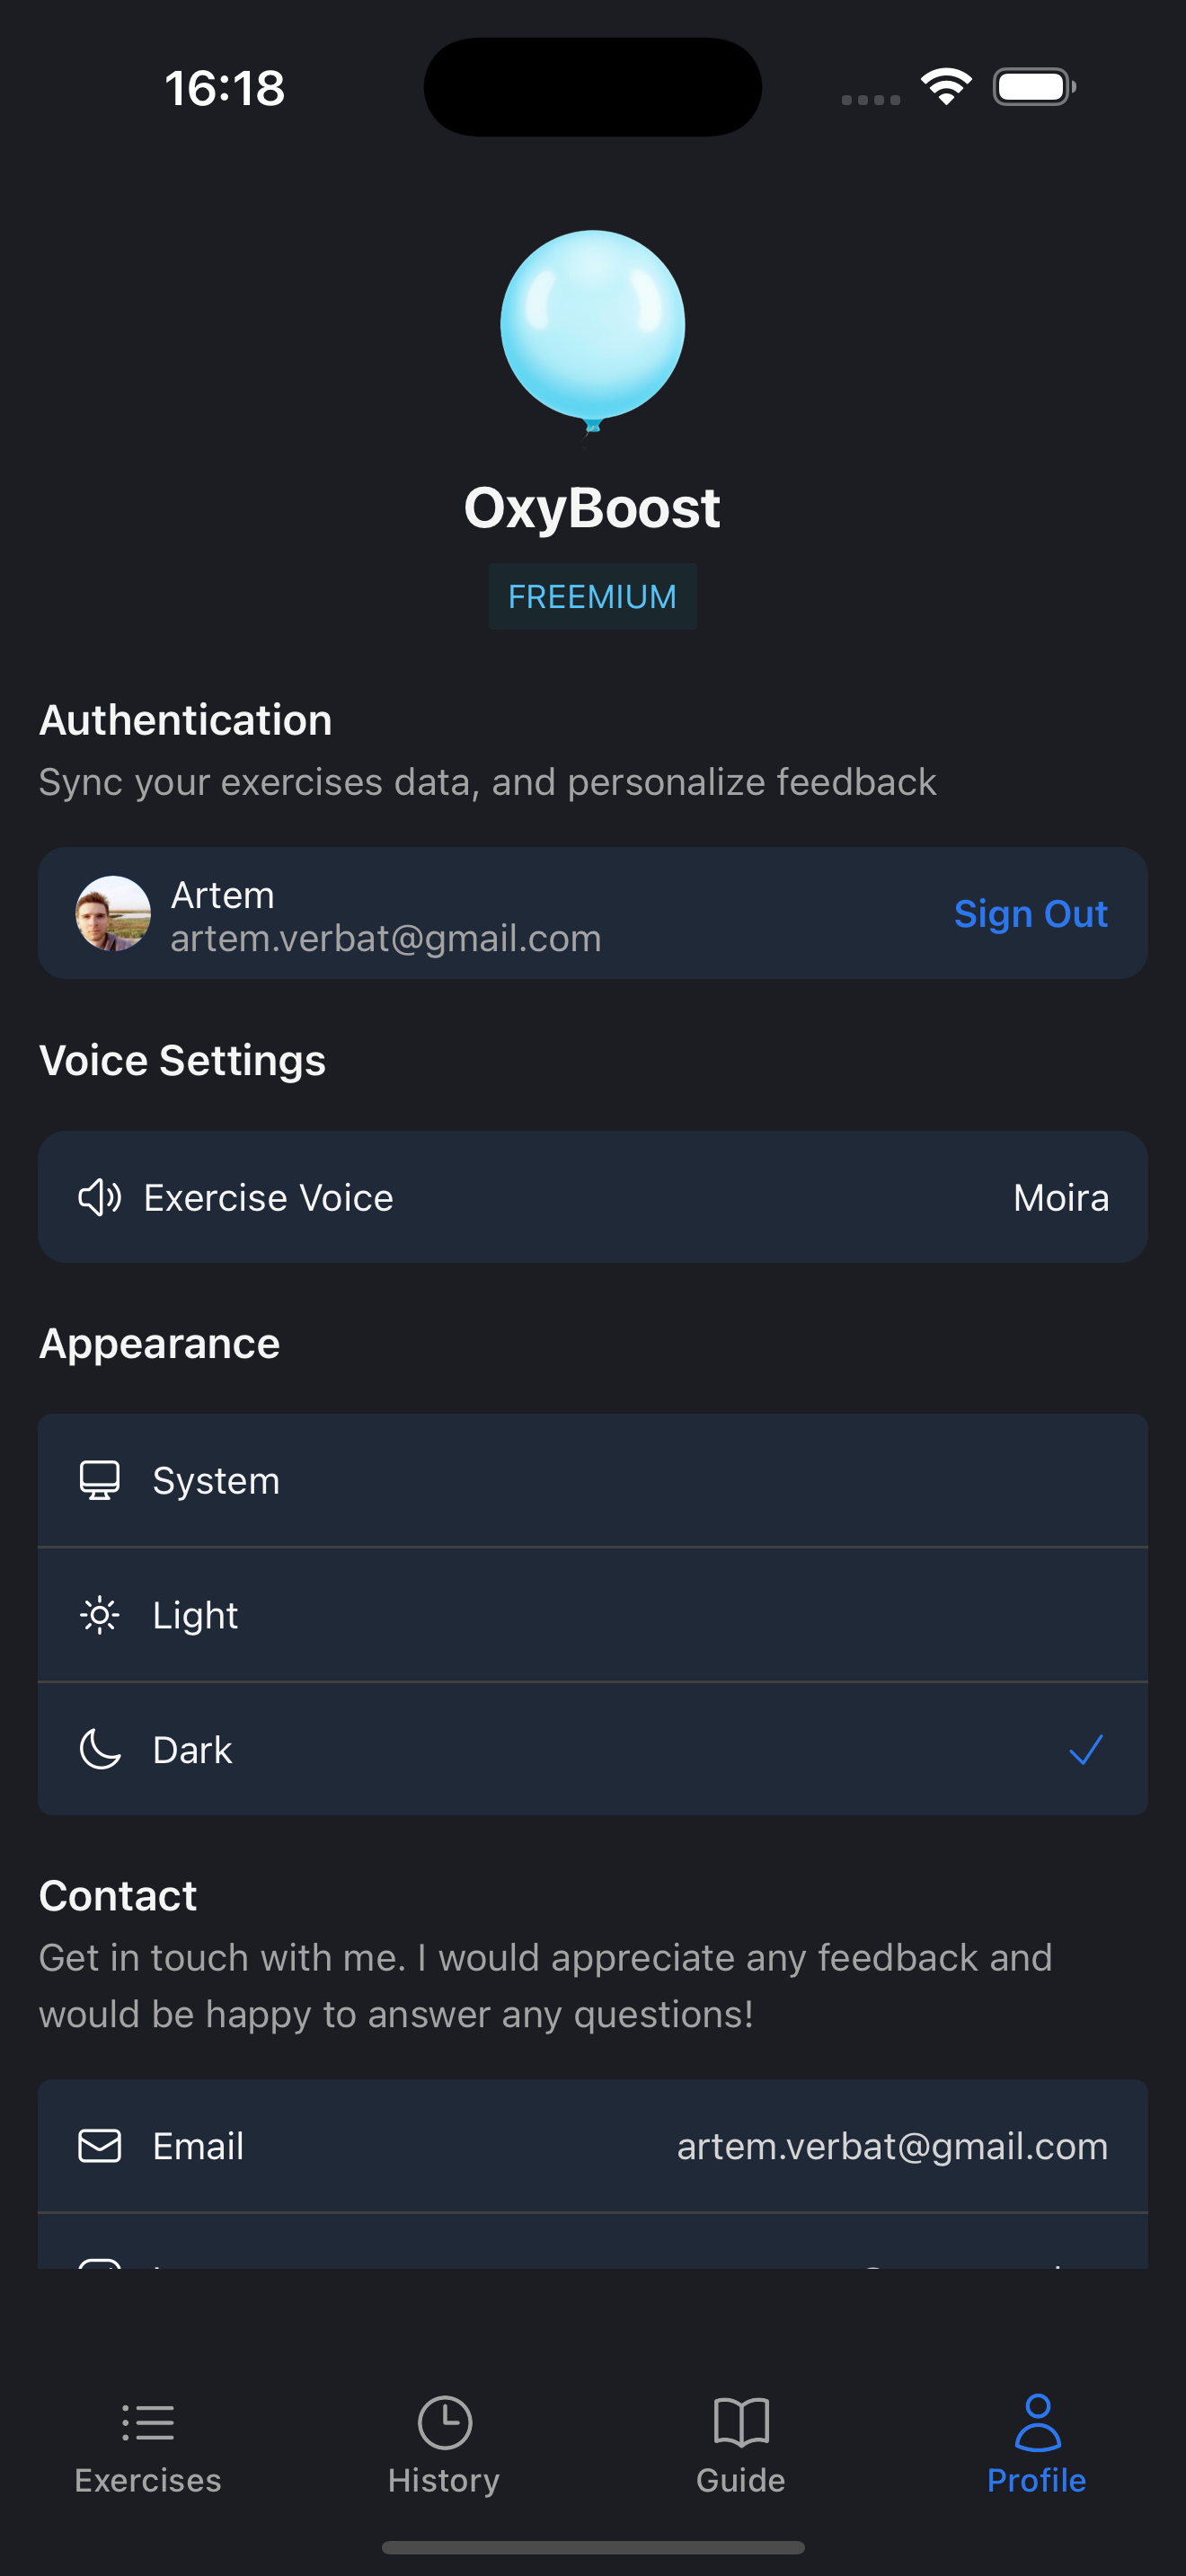
Task: Tap the sun icon next to Light
Action: [99, 1615]
